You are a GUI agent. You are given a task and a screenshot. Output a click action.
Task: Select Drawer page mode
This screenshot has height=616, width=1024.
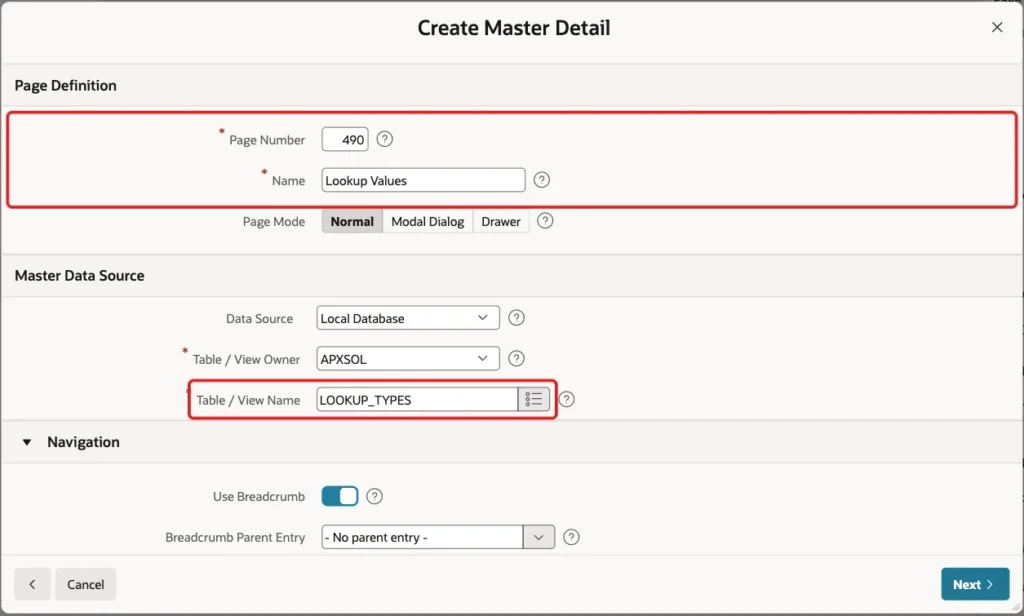tap(501, 221)
